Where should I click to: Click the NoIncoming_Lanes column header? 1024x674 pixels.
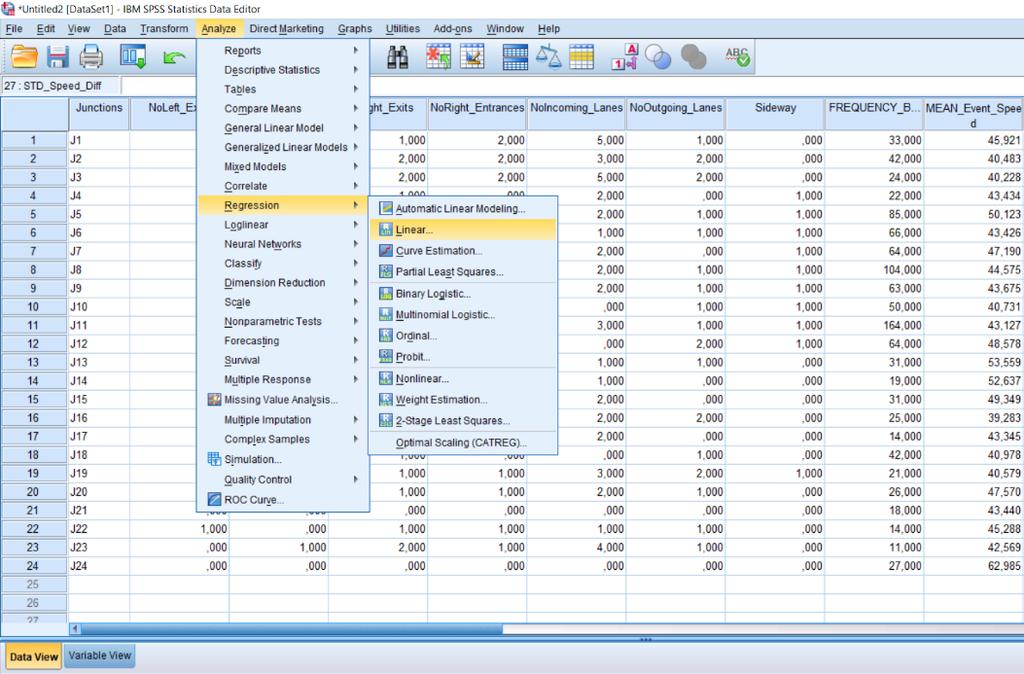coord(576,114)
